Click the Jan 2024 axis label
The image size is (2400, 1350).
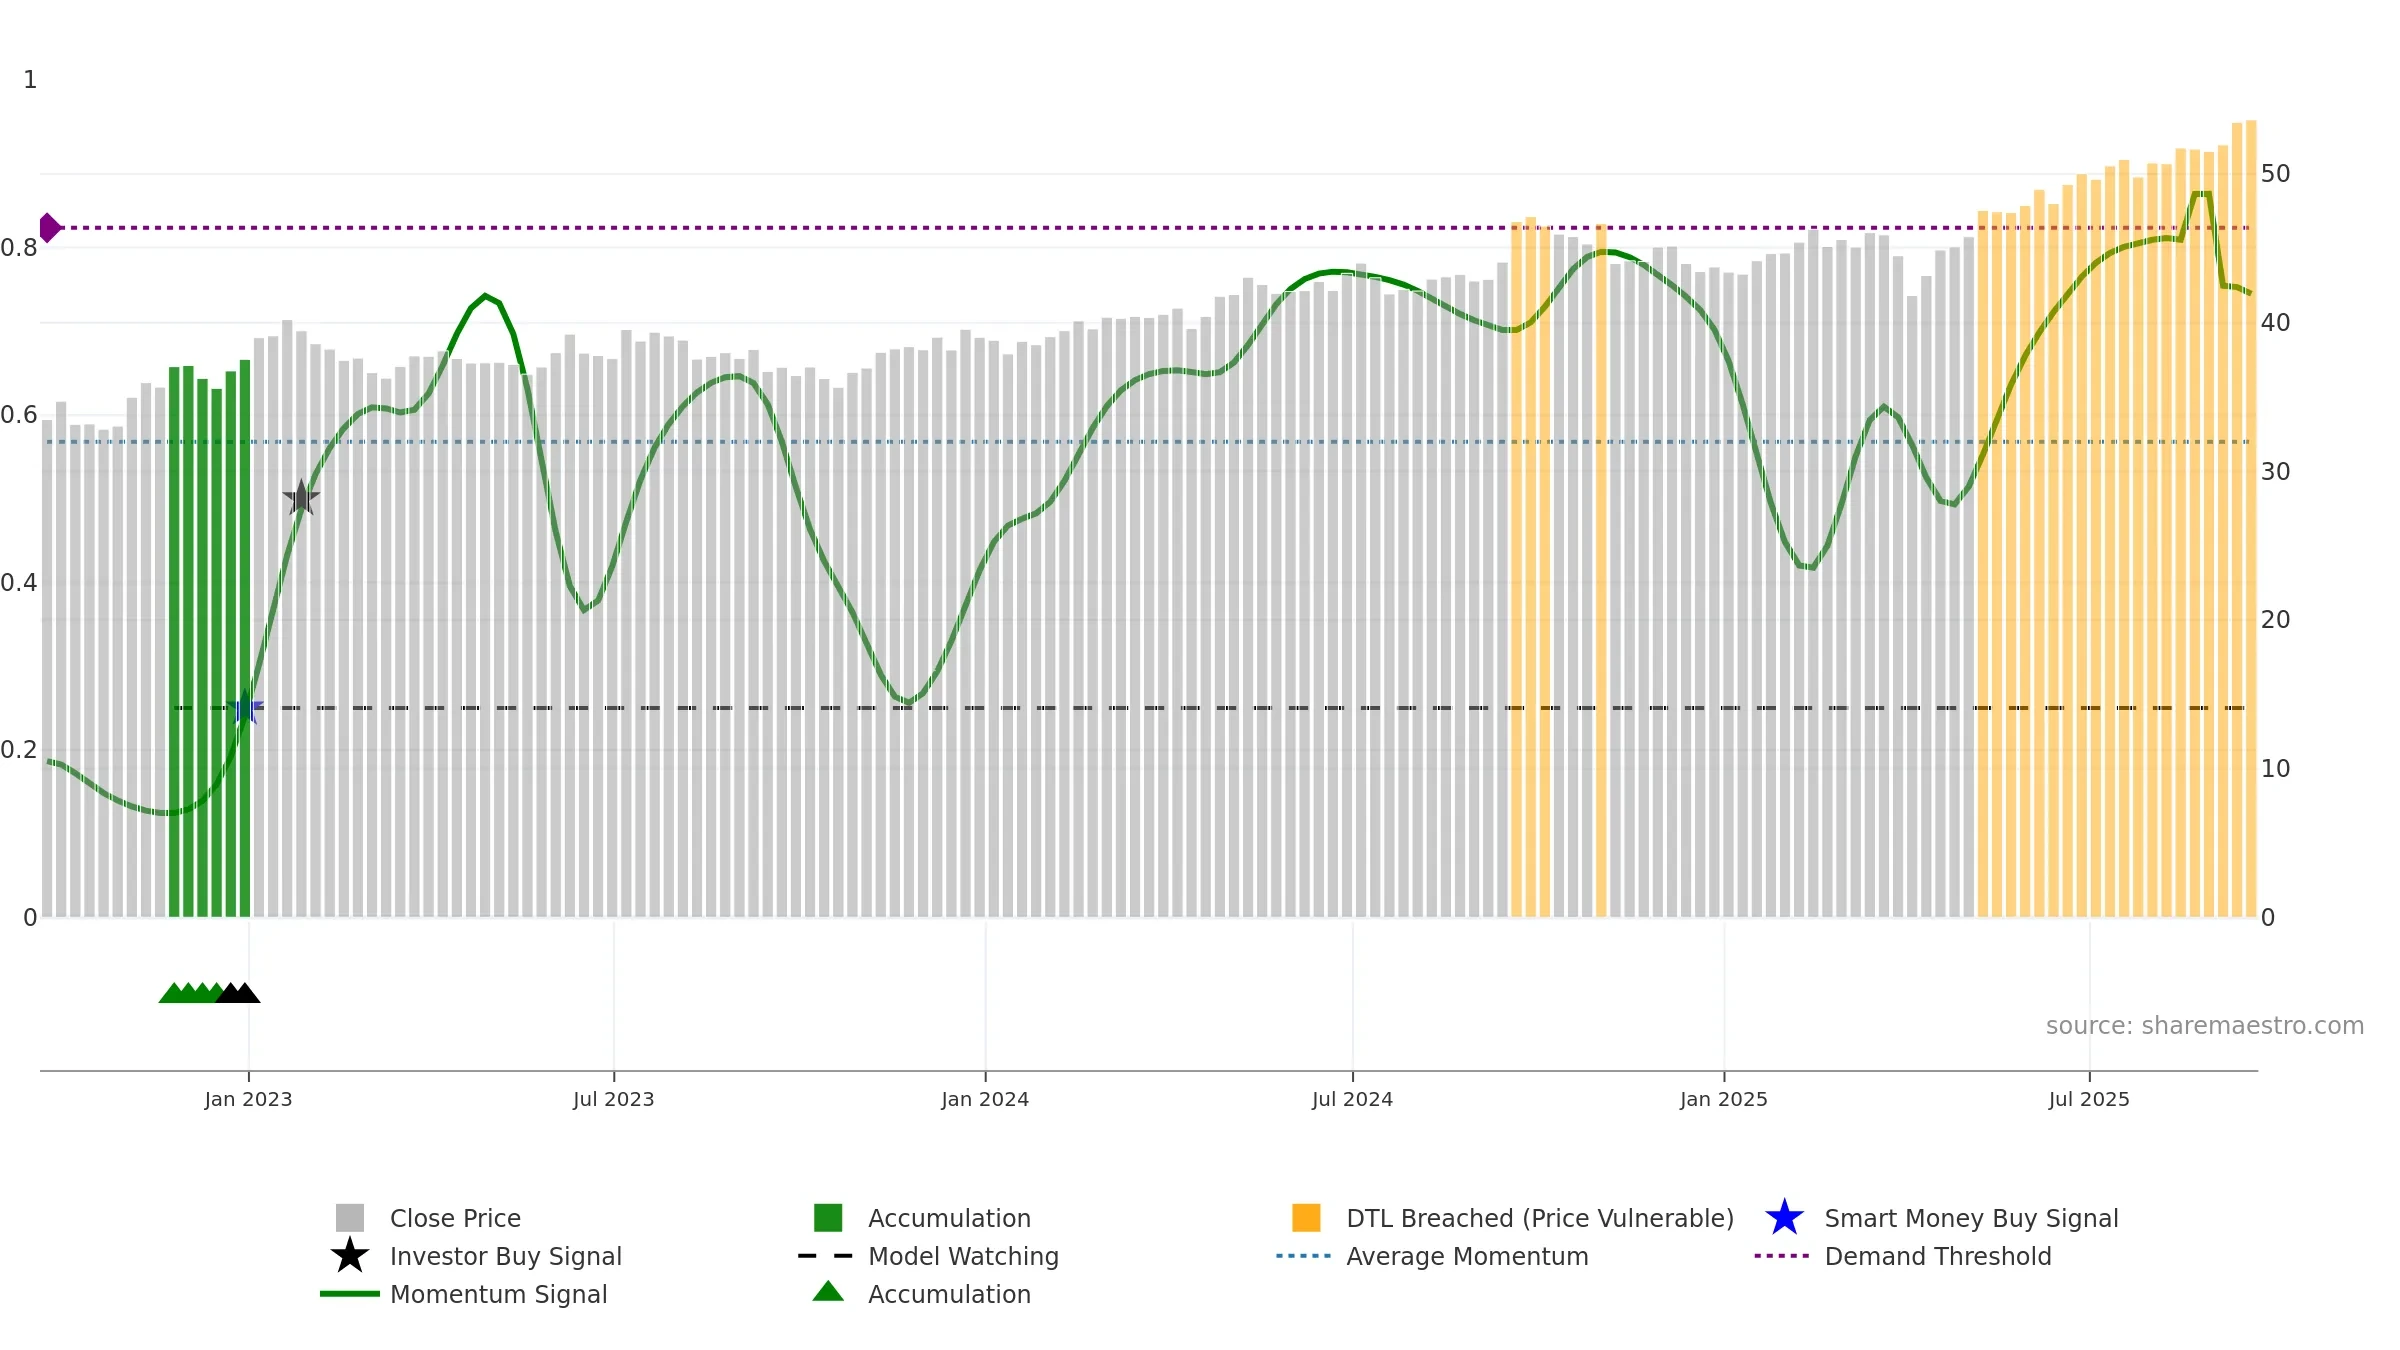tap(985, 1100)
